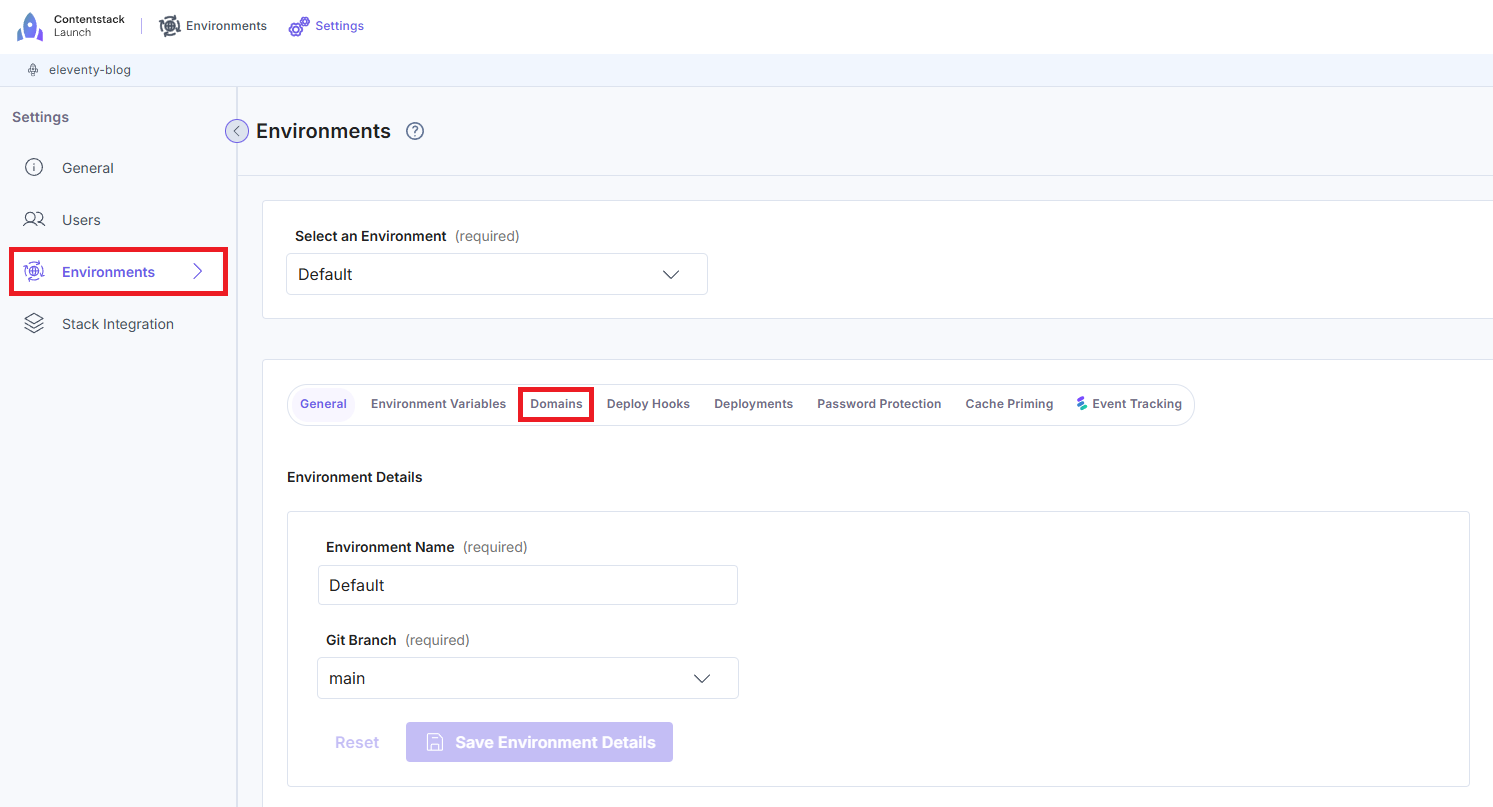The image size is (1493, 807).
Task: Click the Users icon in the sidebar
Action: click(34, 219)
